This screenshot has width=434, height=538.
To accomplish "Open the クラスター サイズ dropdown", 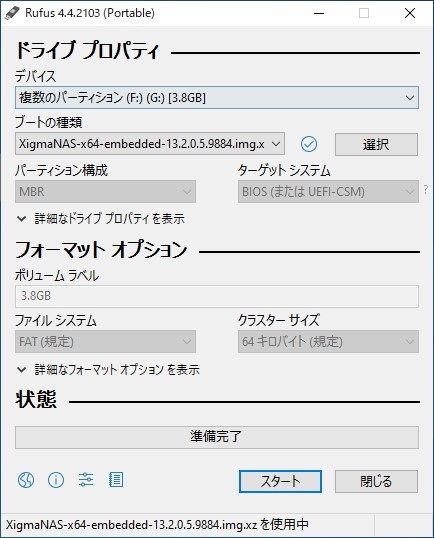I will (x=328, y=341).
